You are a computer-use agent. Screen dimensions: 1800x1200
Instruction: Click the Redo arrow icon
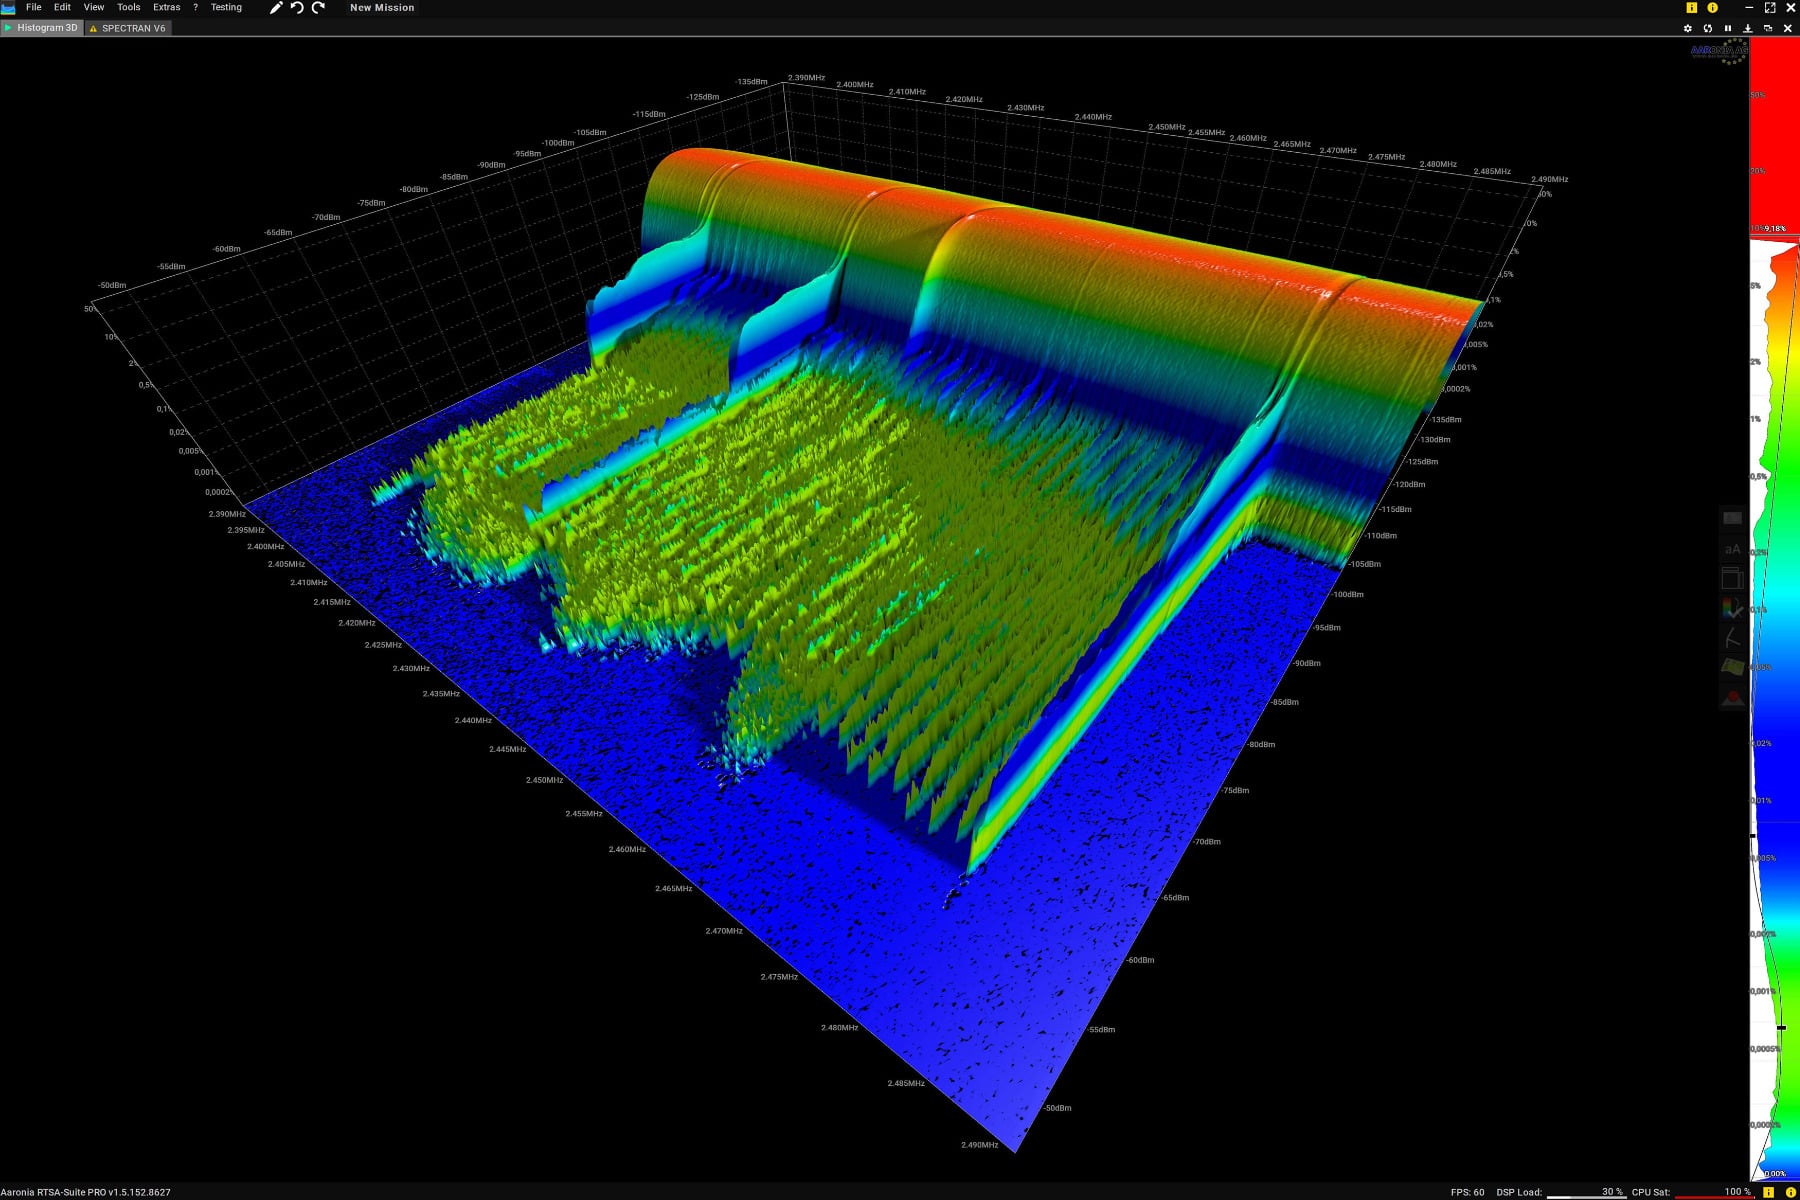coord(318,7)
